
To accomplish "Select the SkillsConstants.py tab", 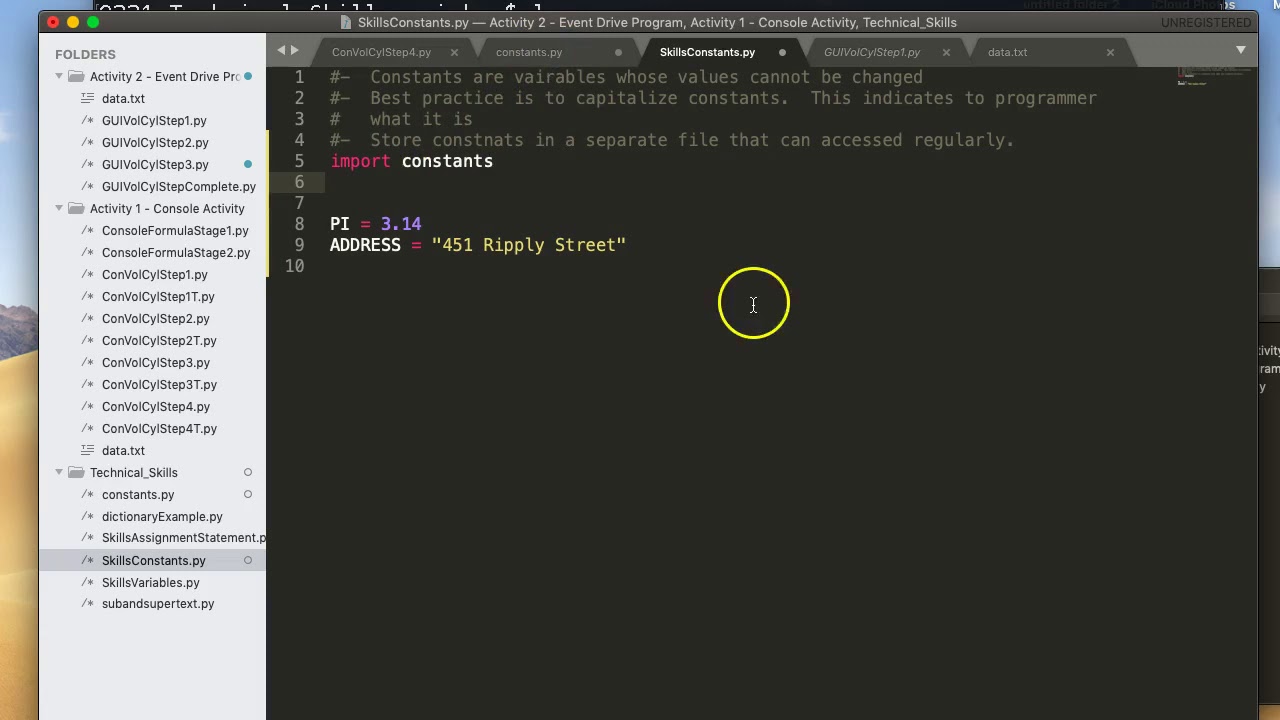I will tap(707, 52).
